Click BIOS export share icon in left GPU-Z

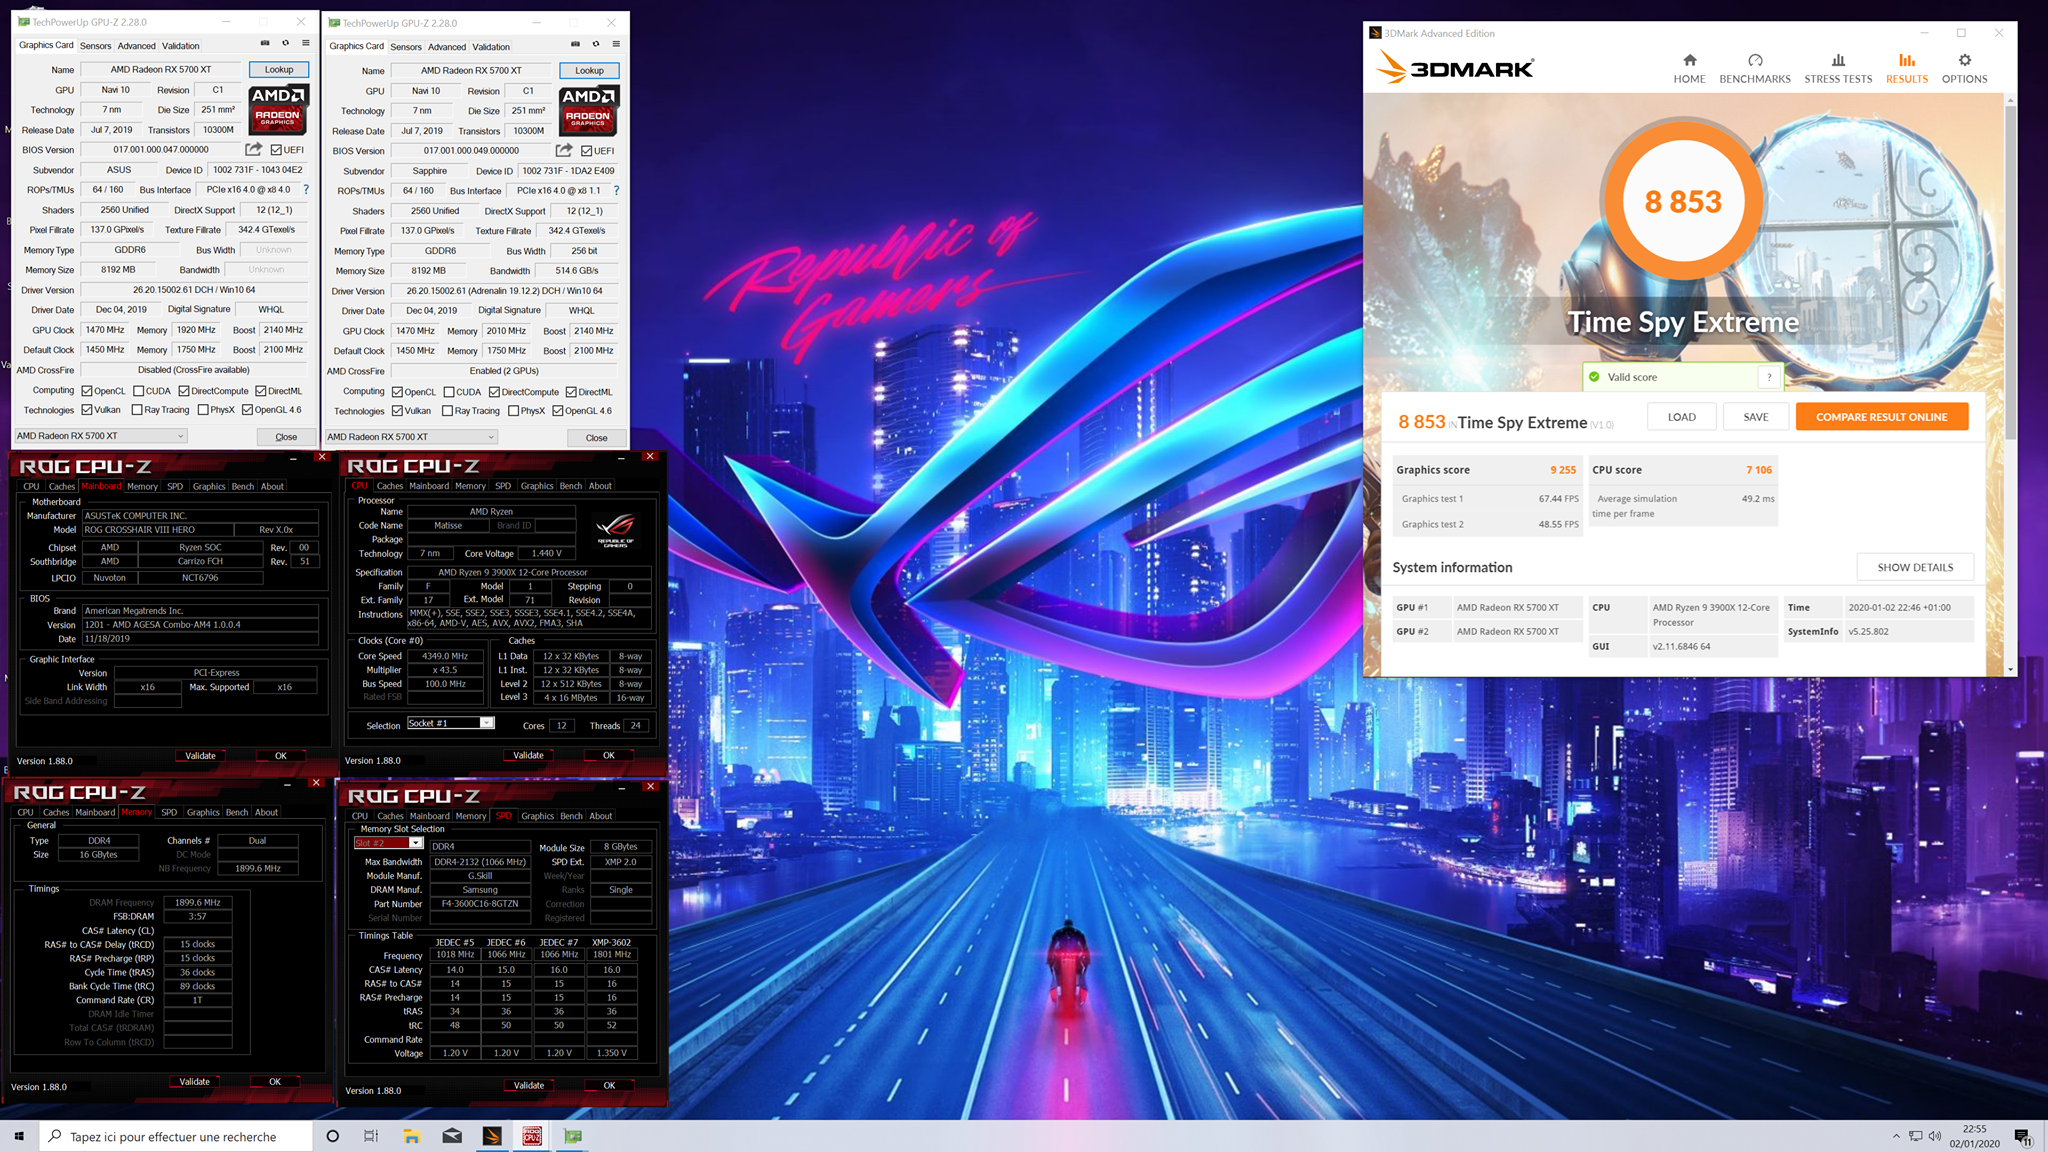click(x=254, y=149)
